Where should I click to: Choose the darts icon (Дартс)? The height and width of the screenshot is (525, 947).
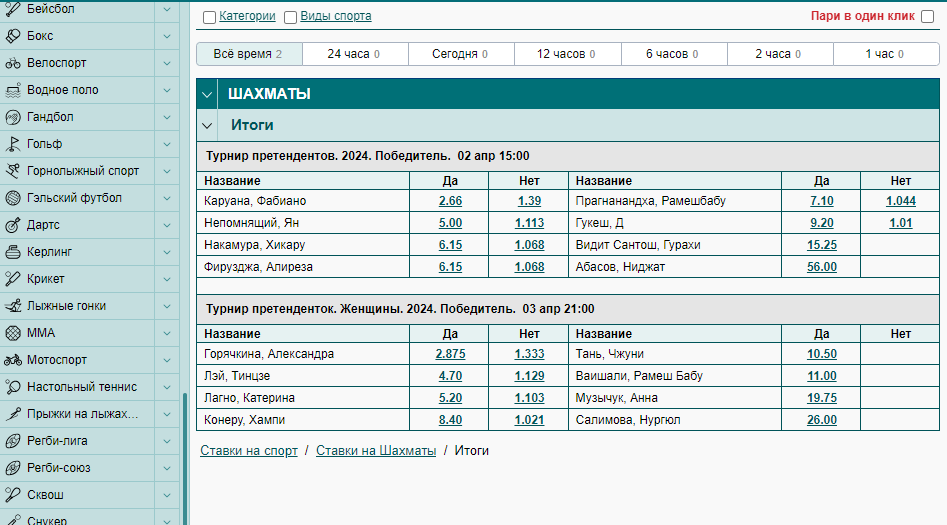(x=13, y=225)
